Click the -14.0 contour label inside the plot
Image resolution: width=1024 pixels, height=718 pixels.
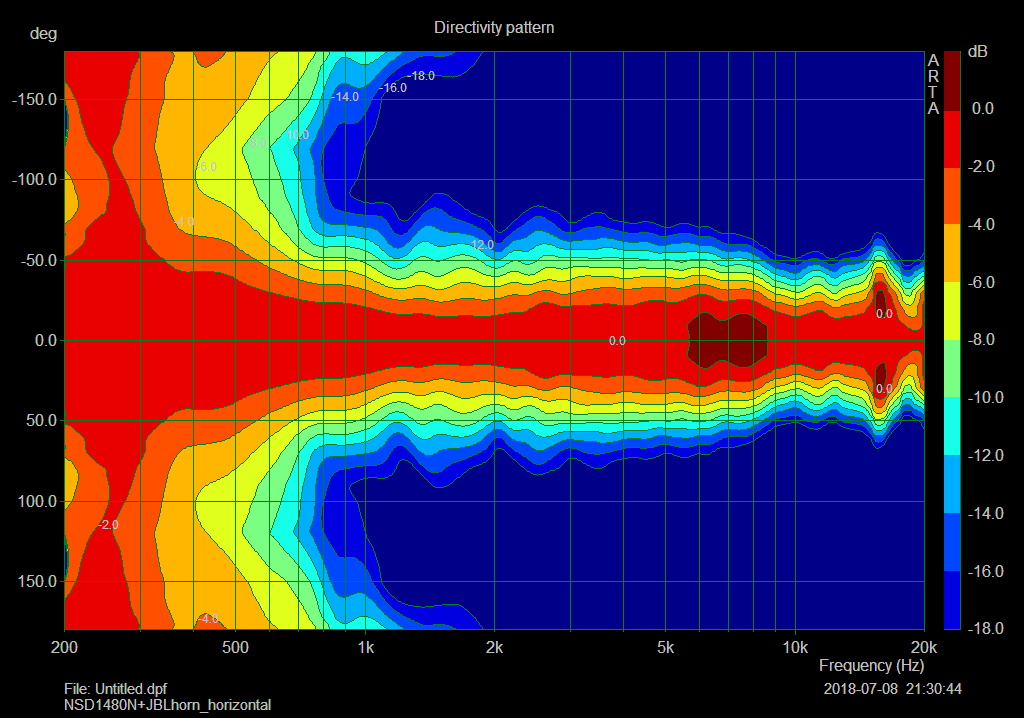click(x=344, y=97)
